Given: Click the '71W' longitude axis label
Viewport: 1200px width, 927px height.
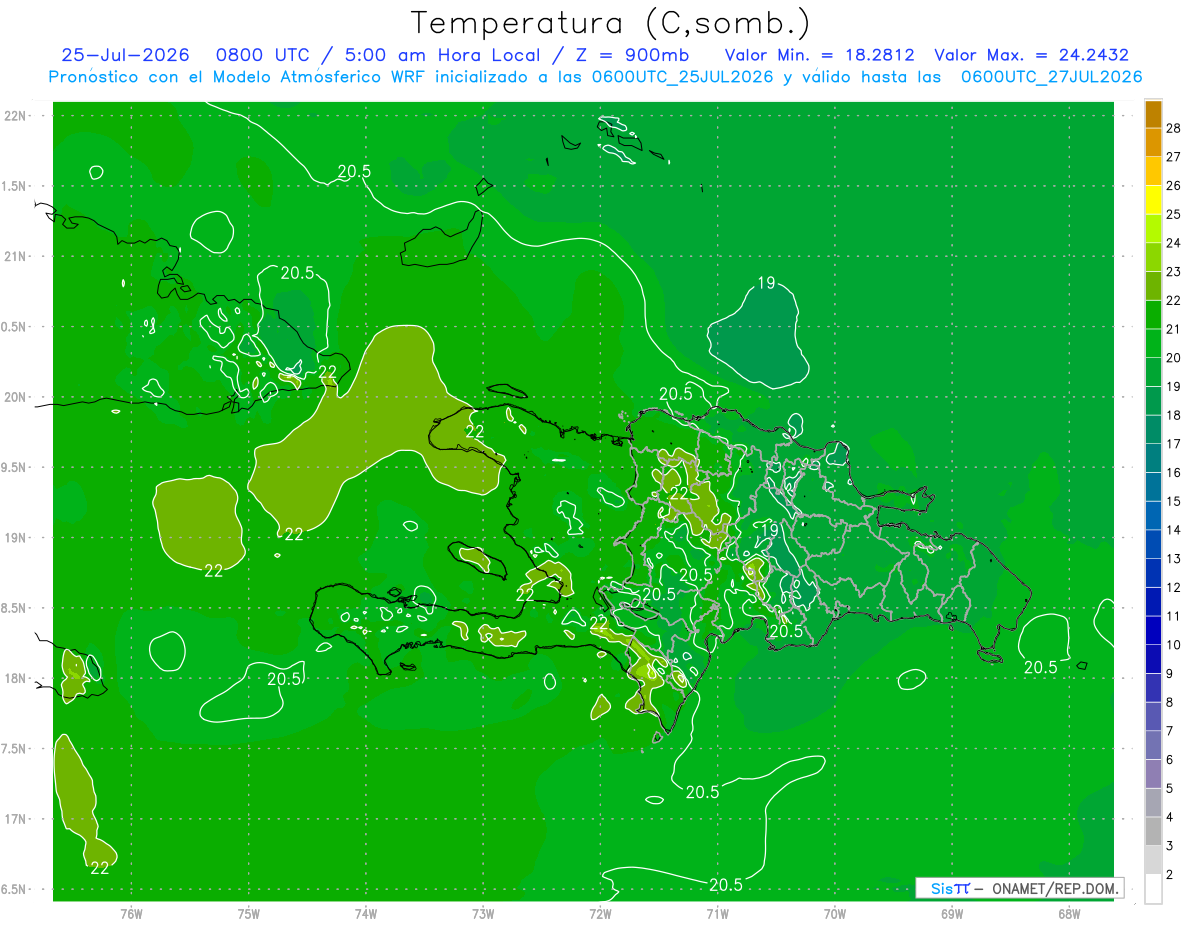Looking at the screenshot, I should [717, 913].
